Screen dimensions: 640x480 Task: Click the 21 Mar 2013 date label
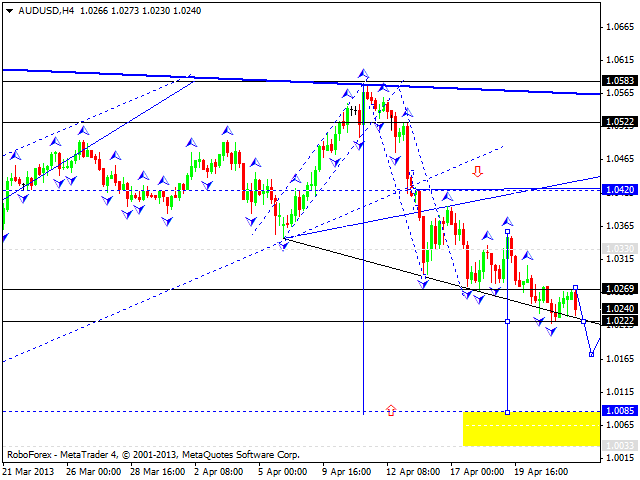pos(27,471)
